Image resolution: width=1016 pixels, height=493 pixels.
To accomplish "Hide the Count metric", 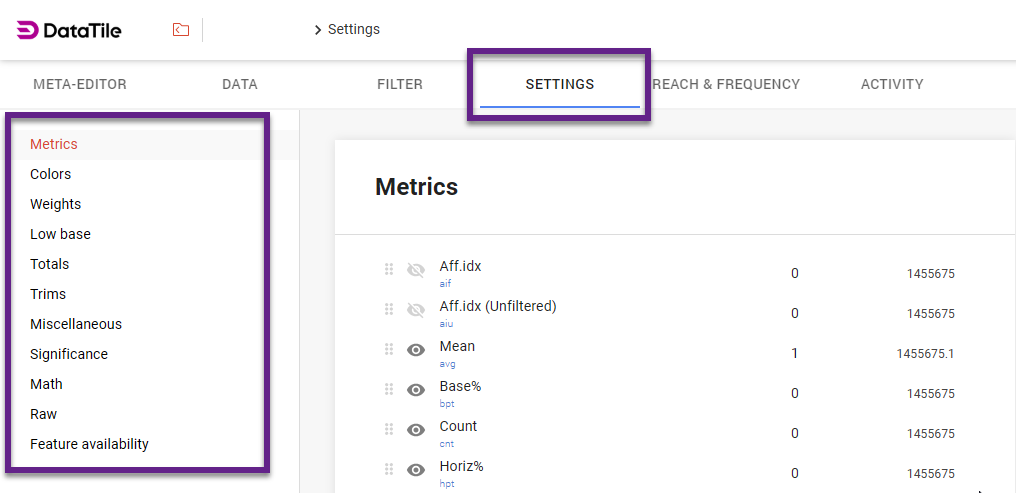I will point(416,430).
